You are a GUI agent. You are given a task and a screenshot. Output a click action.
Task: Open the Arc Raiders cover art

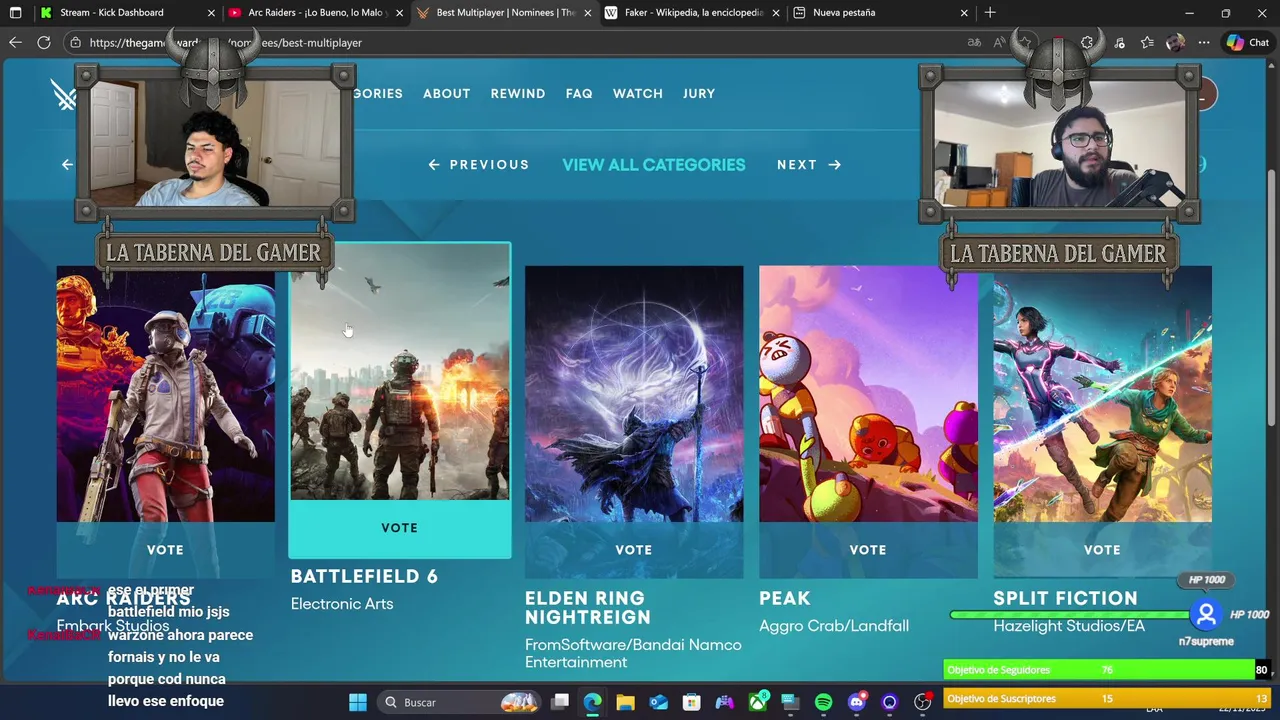165,394
